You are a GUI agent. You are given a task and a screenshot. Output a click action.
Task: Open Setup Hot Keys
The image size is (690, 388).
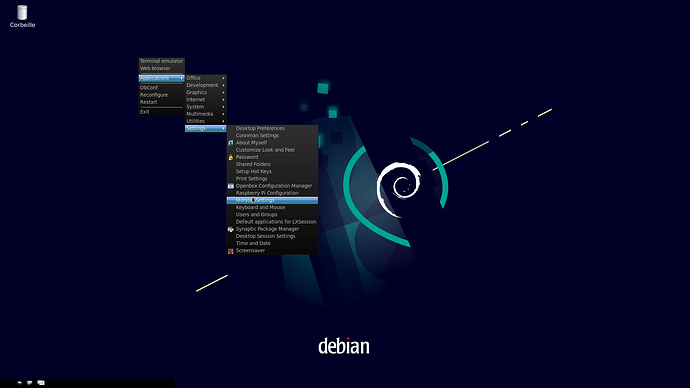272,172
